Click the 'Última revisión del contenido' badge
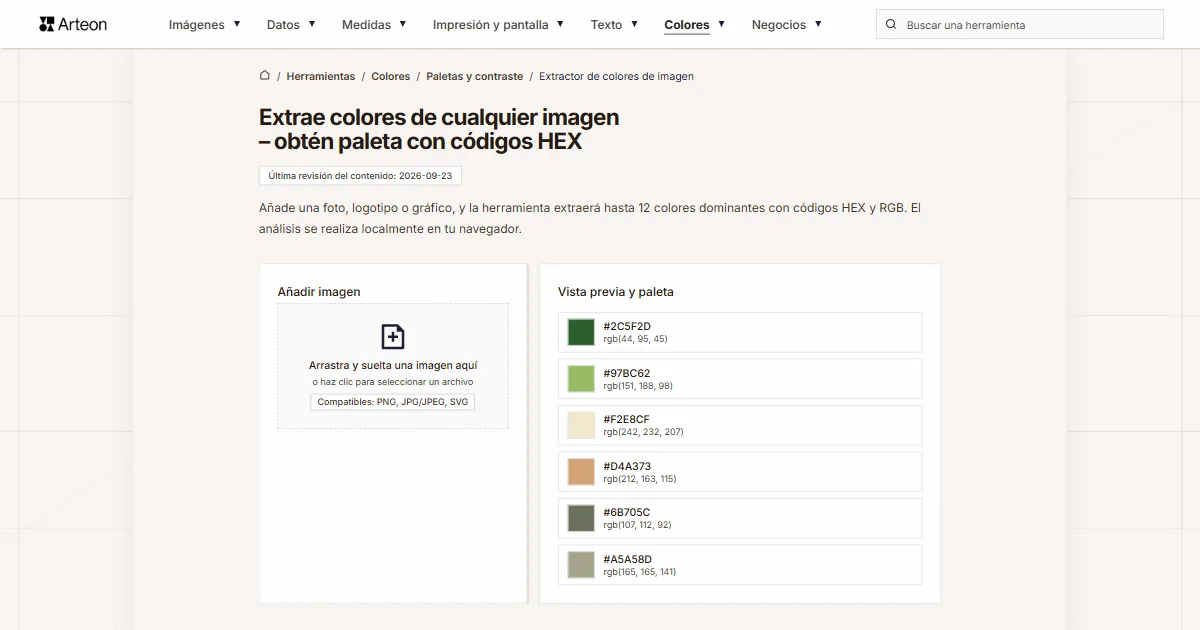The width and height of the screenshot is (1200, 630). 360,175
